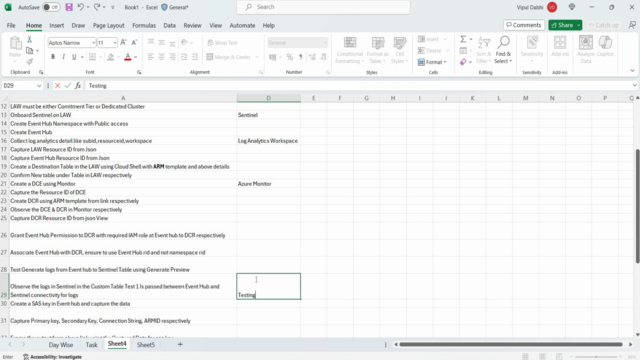Open the font size dropdown
The image size is (640, 360).
[x=115, y=42]
